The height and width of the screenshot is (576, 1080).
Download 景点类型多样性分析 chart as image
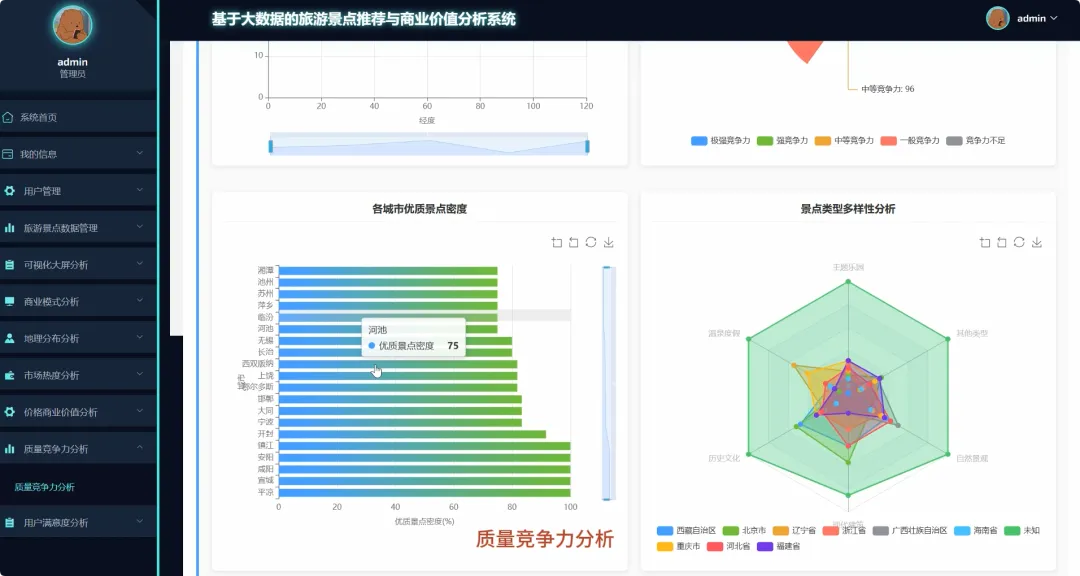(x=1037, y=243)
